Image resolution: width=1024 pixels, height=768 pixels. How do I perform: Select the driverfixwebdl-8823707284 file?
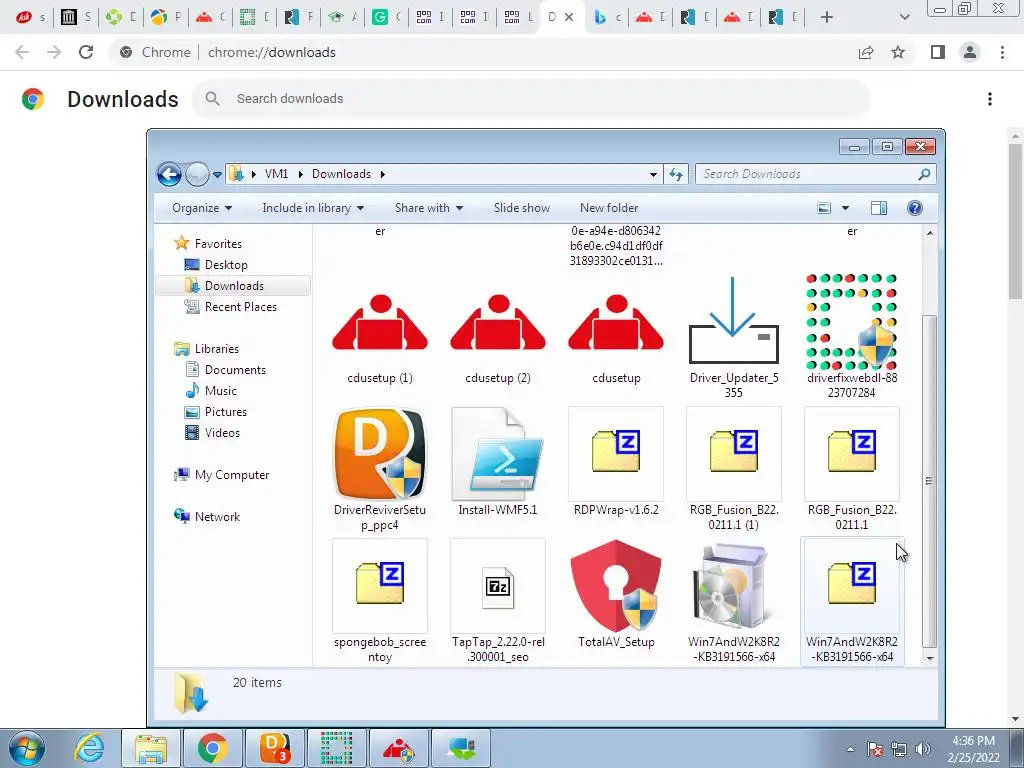tap(852, 321)
